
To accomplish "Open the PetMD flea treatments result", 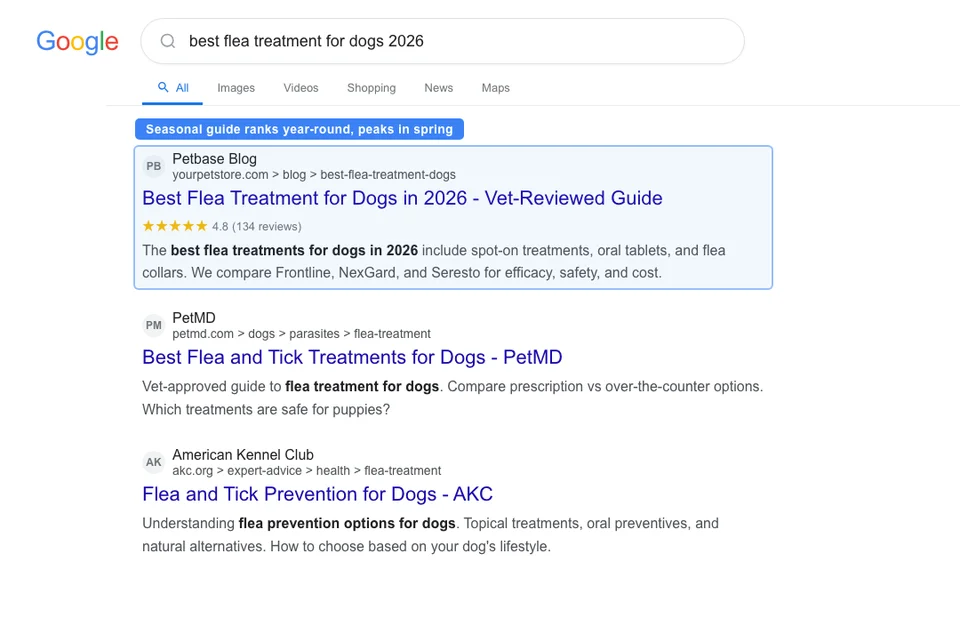I will click(352, 357).
